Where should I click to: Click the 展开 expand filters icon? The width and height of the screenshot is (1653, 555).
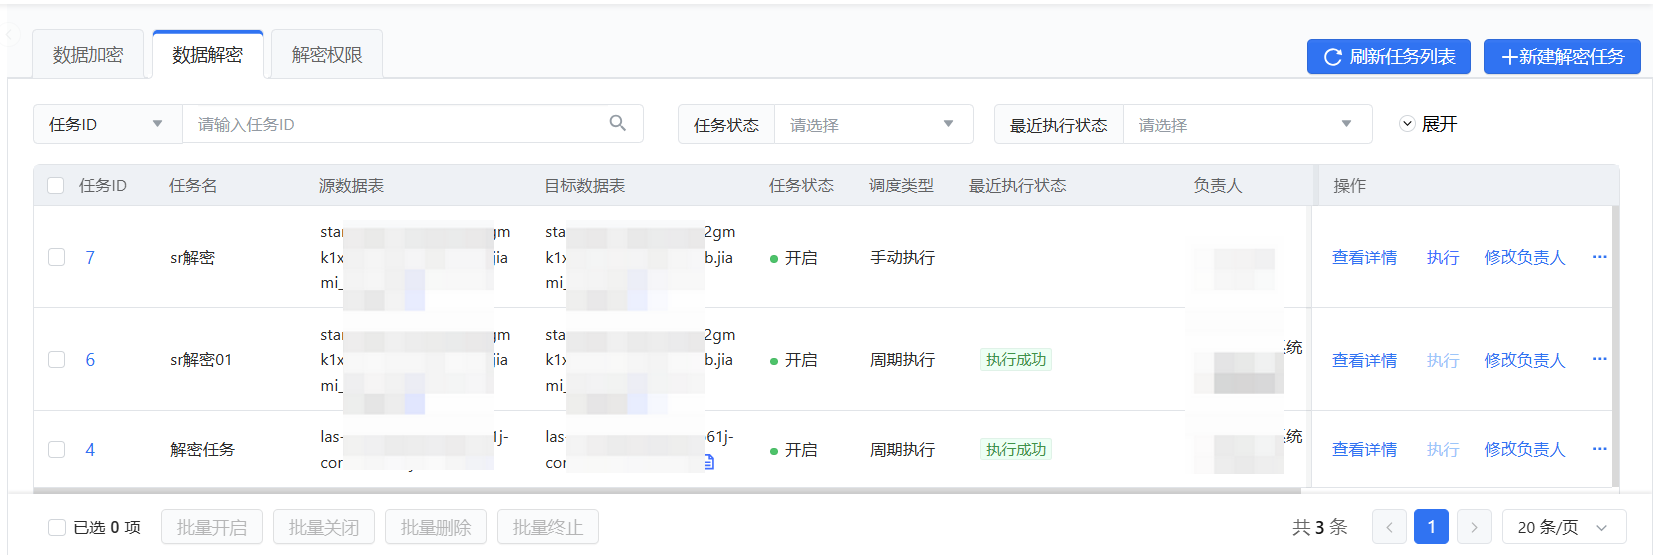(x=1407, y=124)
